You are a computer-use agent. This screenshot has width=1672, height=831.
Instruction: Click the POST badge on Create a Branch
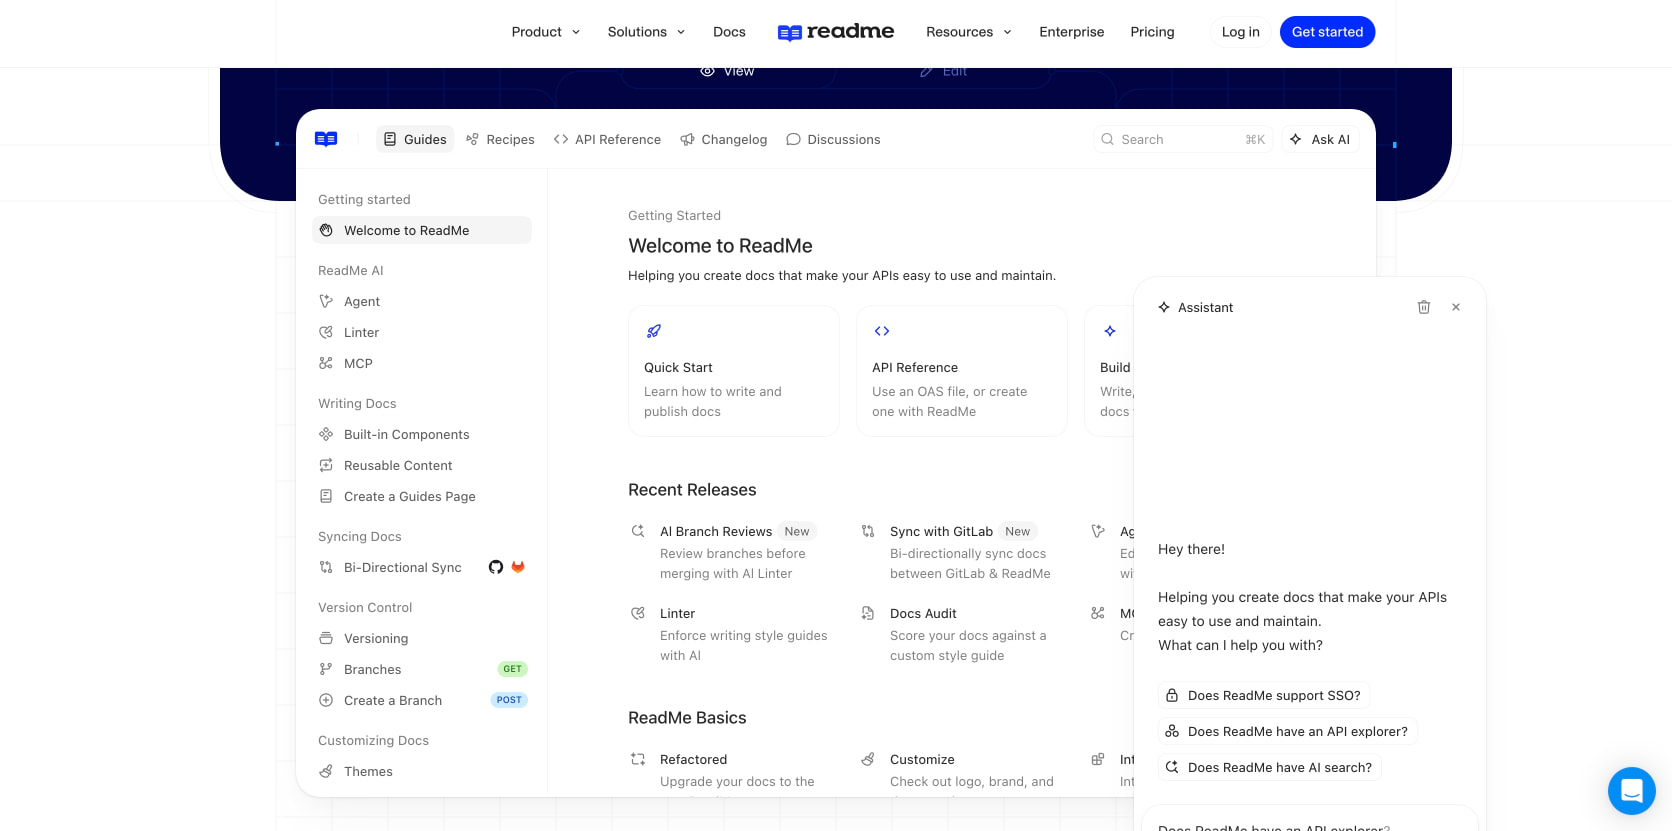tap(509, 700)
